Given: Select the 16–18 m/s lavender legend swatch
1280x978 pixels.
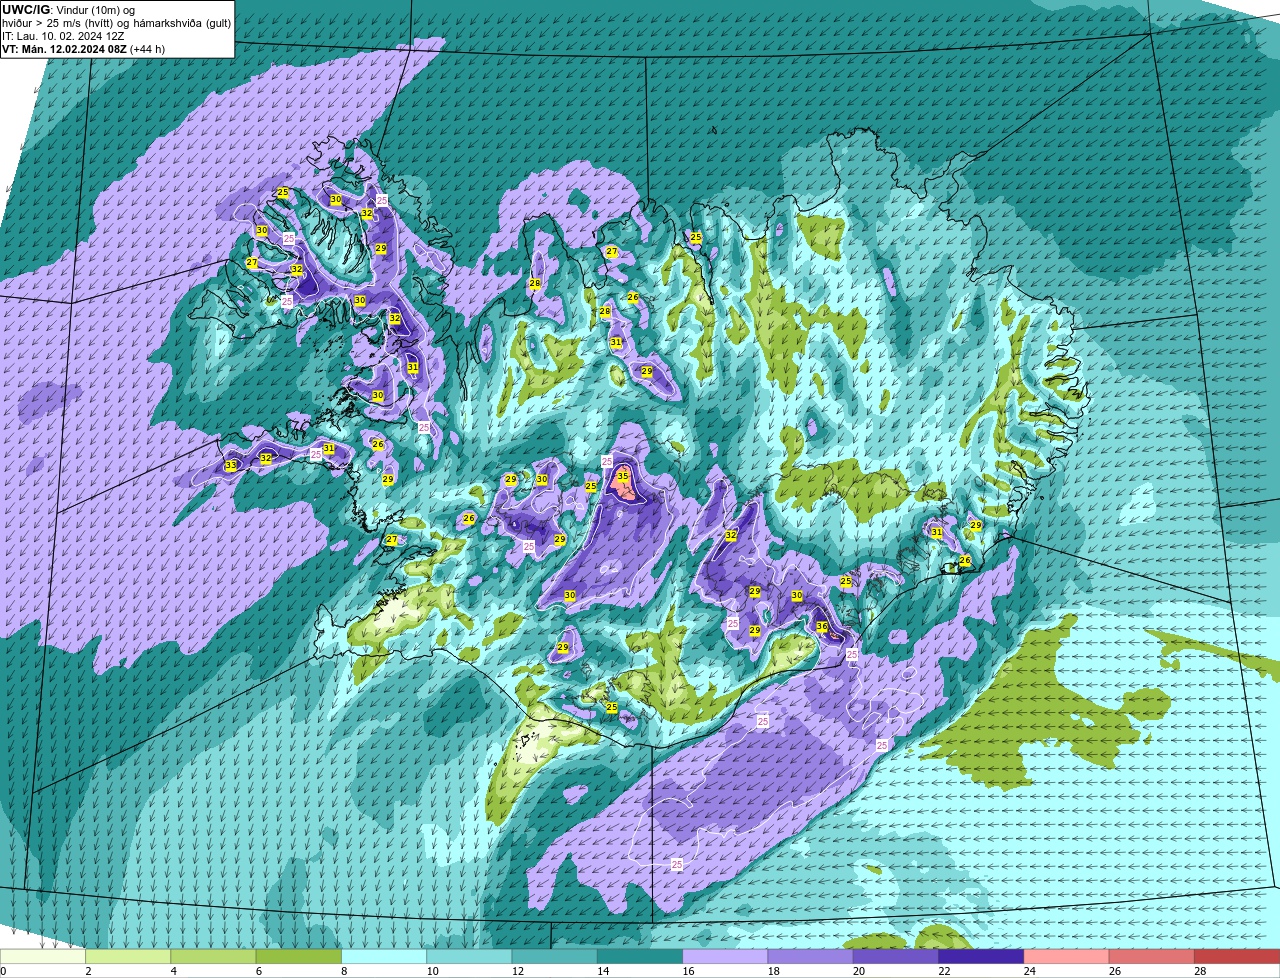Looking at the screenshot, I should (x=725, y=957).
